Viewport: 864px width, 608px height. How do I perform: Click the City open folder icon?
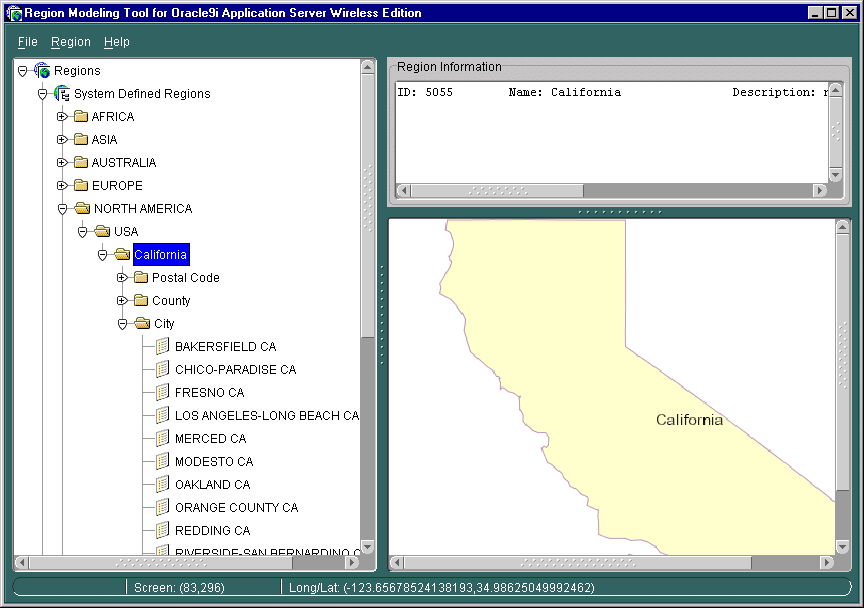pos(142,324)
